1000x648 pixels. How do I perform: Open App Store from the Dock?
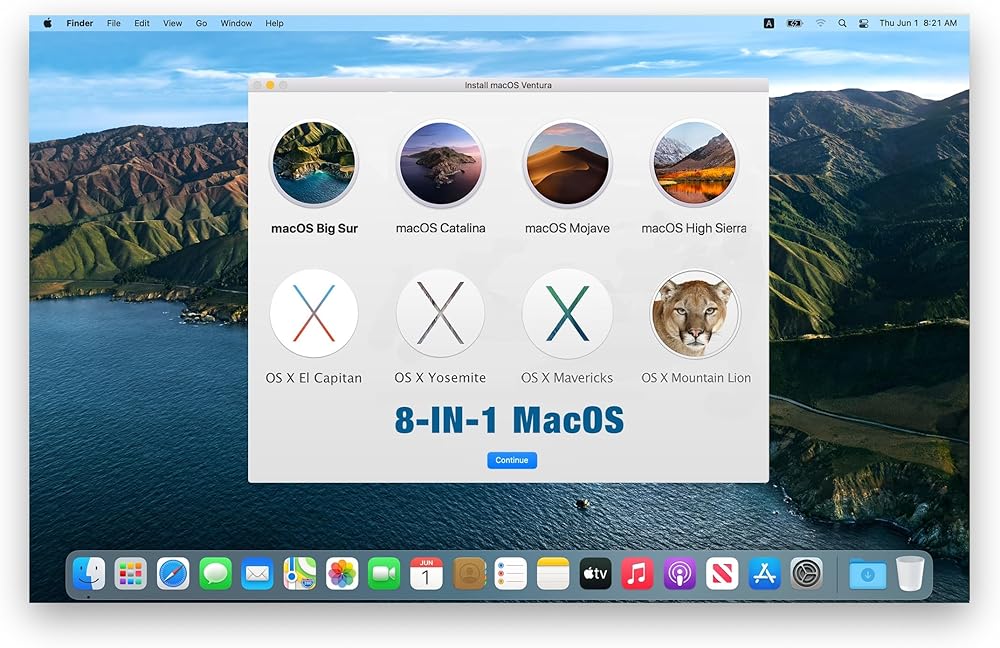(765, 573)
